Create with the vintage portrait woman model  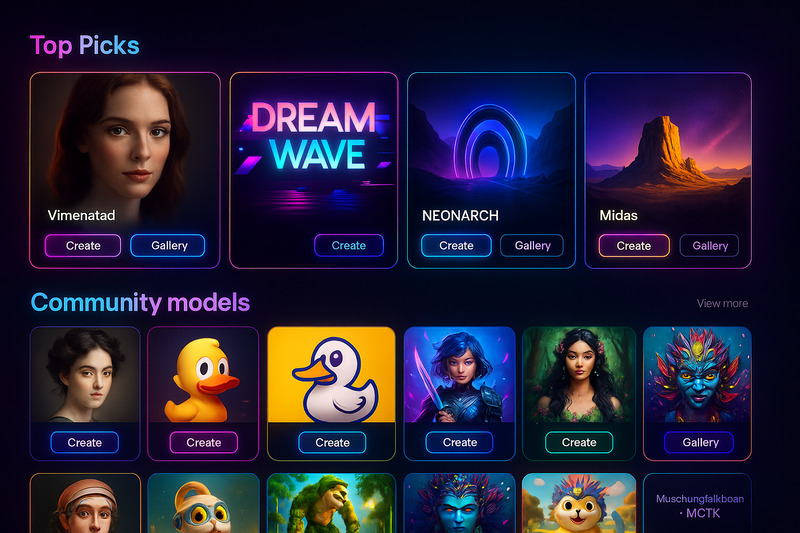click(85, 443)
